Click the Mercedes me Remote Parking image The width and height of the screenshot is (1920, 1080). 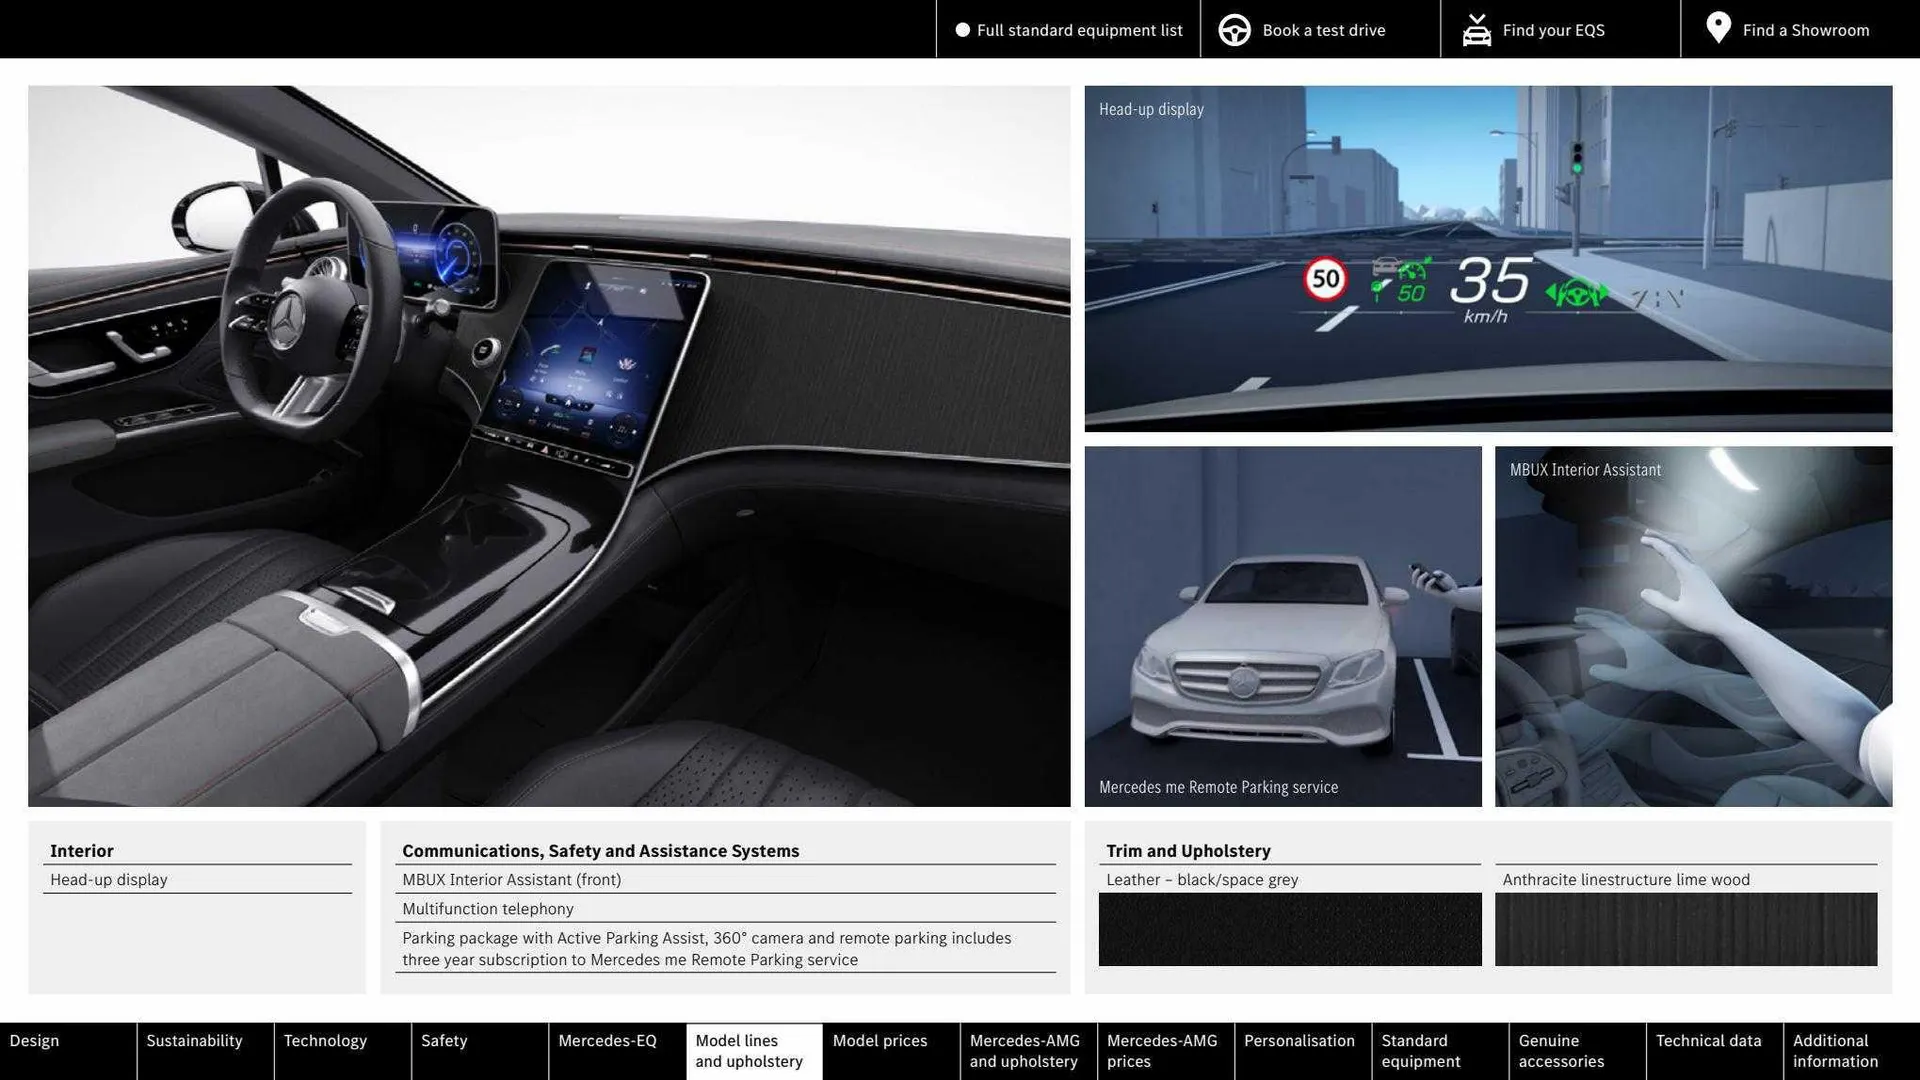(x=1283, y=626)
